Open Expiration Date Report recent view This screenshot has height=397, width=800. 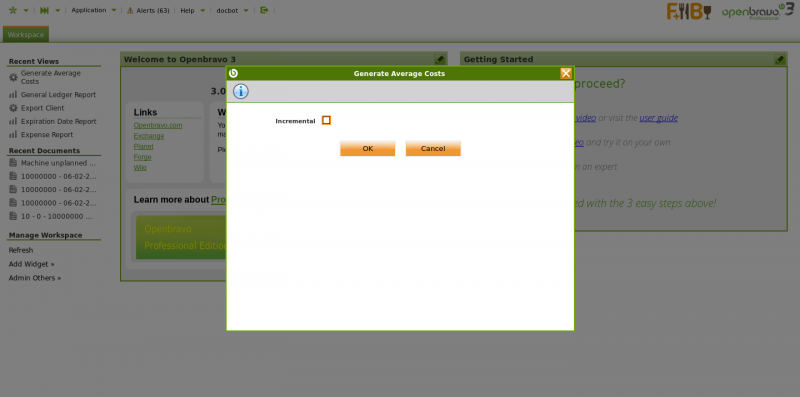[59, 121]
